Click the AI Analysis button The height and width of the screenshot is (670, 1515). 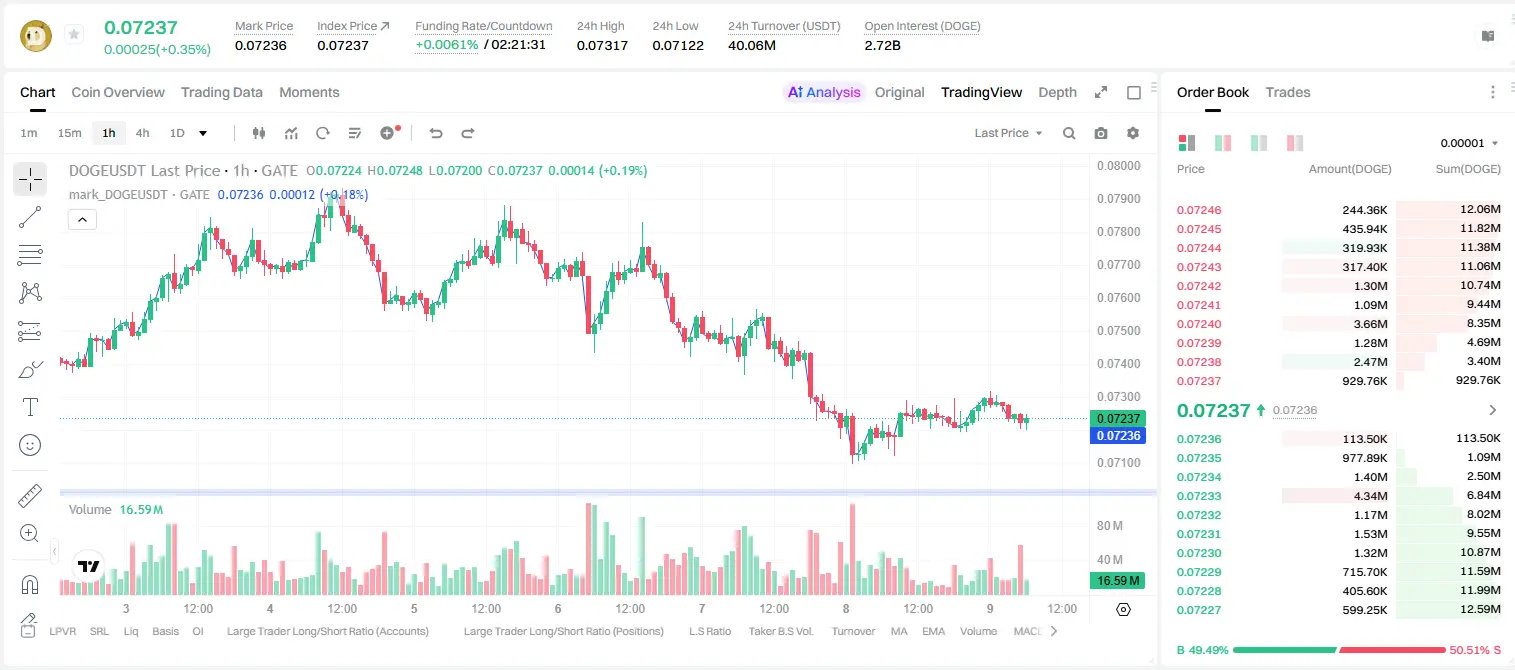pyautogui.click(x=824, y=92)
